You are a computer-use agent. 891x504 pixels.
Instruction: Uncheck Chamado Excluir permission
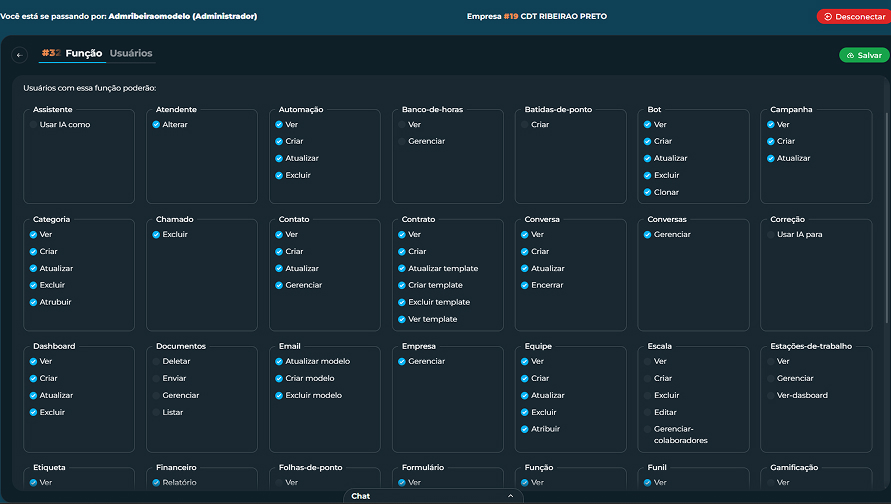156,235
